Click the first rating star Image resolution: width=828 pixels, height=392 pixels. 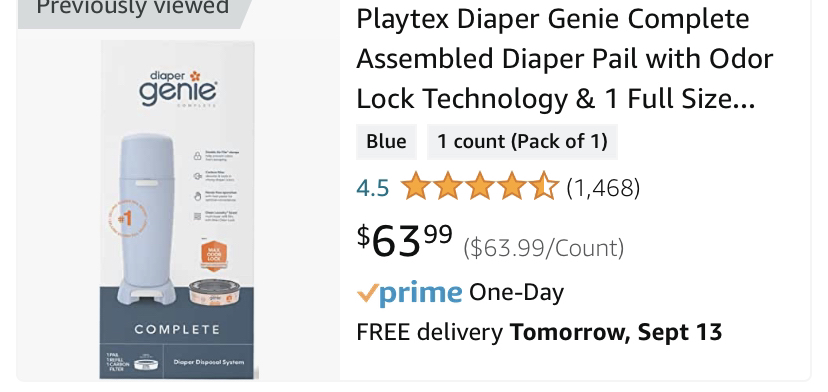coord(415,186)
